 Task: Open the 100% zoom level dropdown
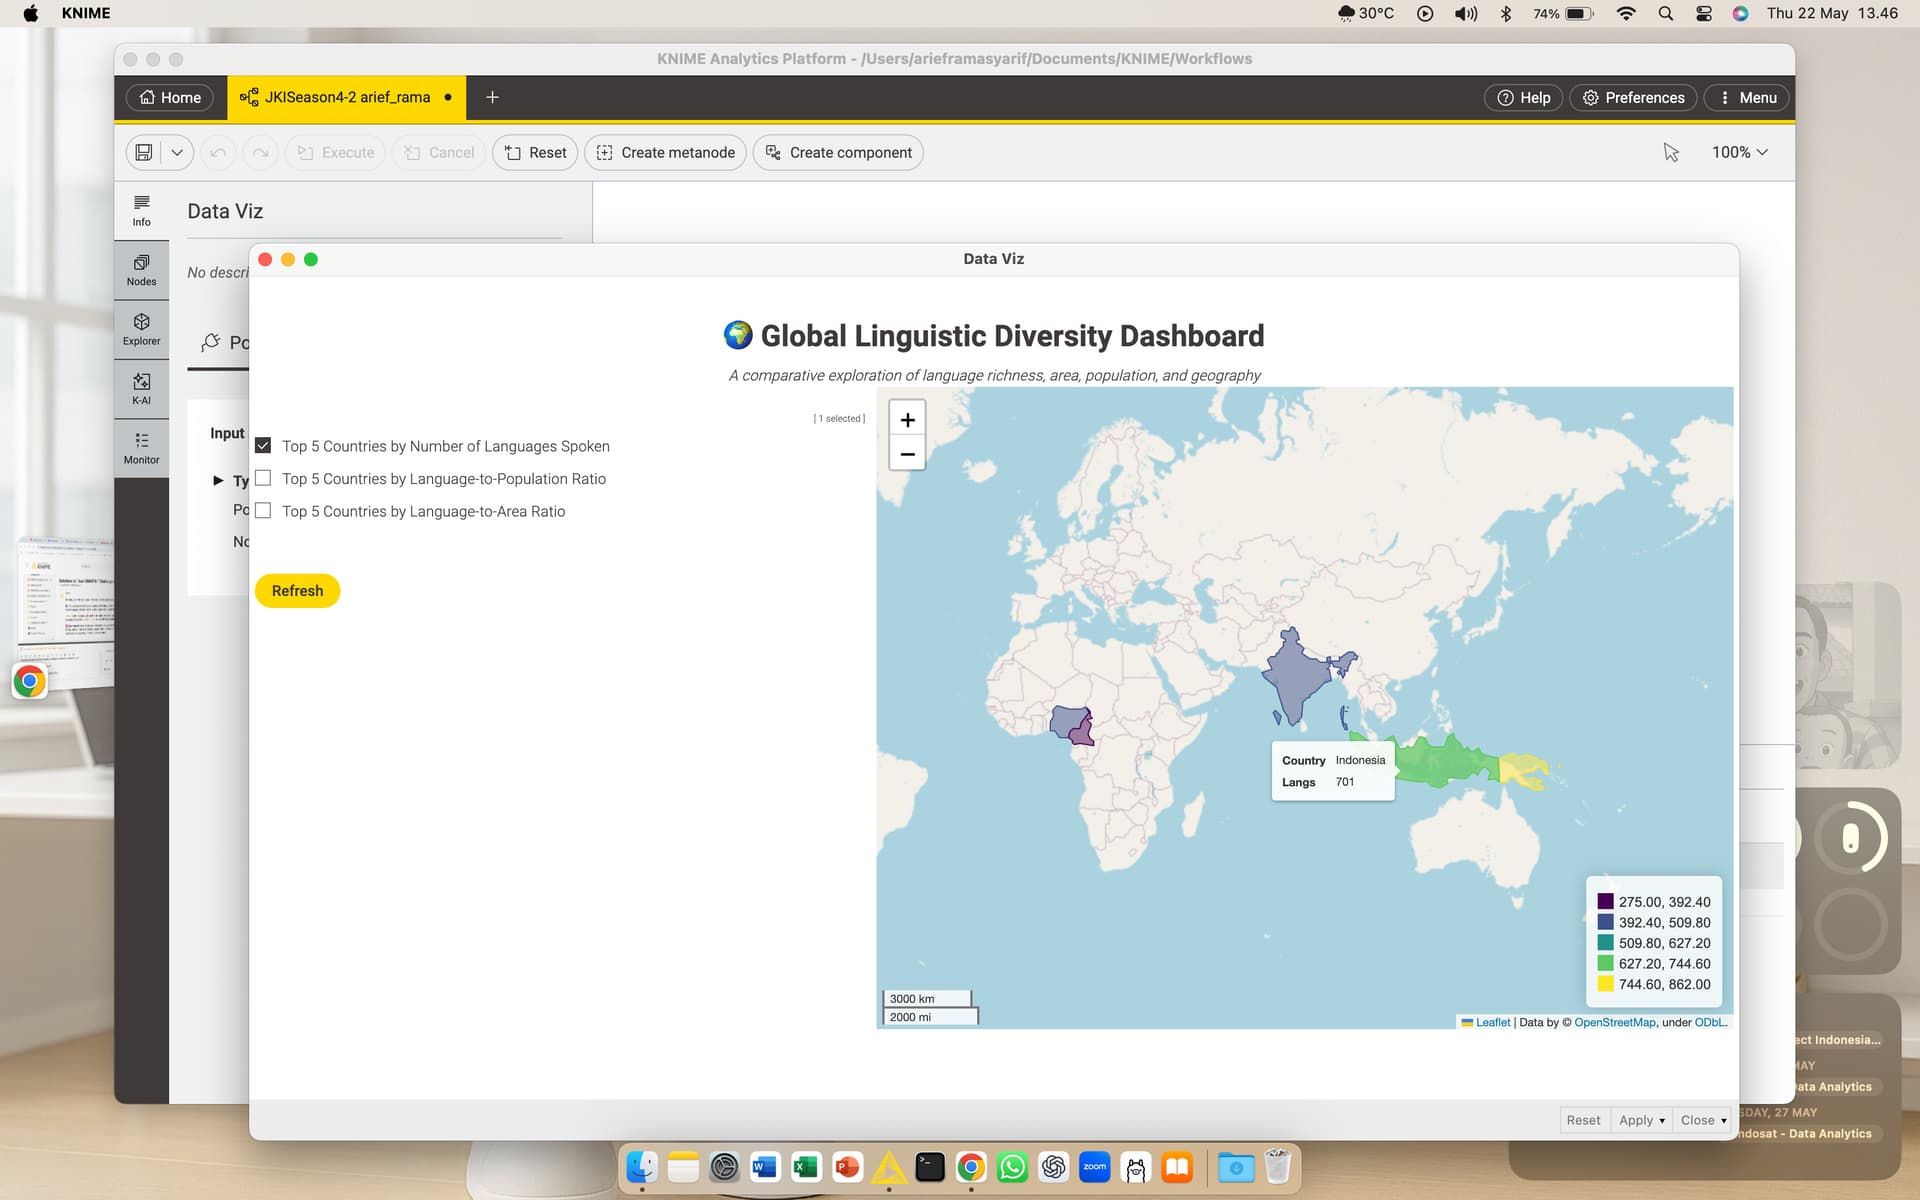(1740, 152)
